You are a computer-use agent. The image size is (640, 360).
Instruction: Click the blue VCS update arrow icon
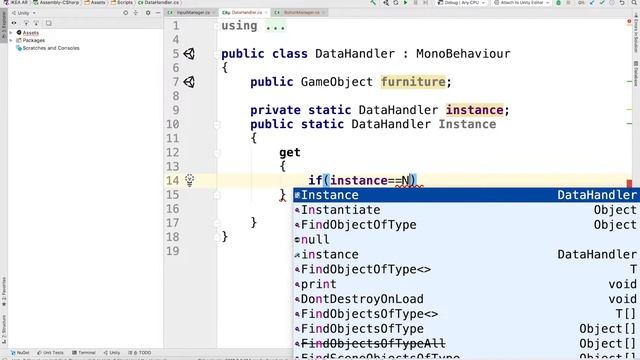tap(592, 2)
